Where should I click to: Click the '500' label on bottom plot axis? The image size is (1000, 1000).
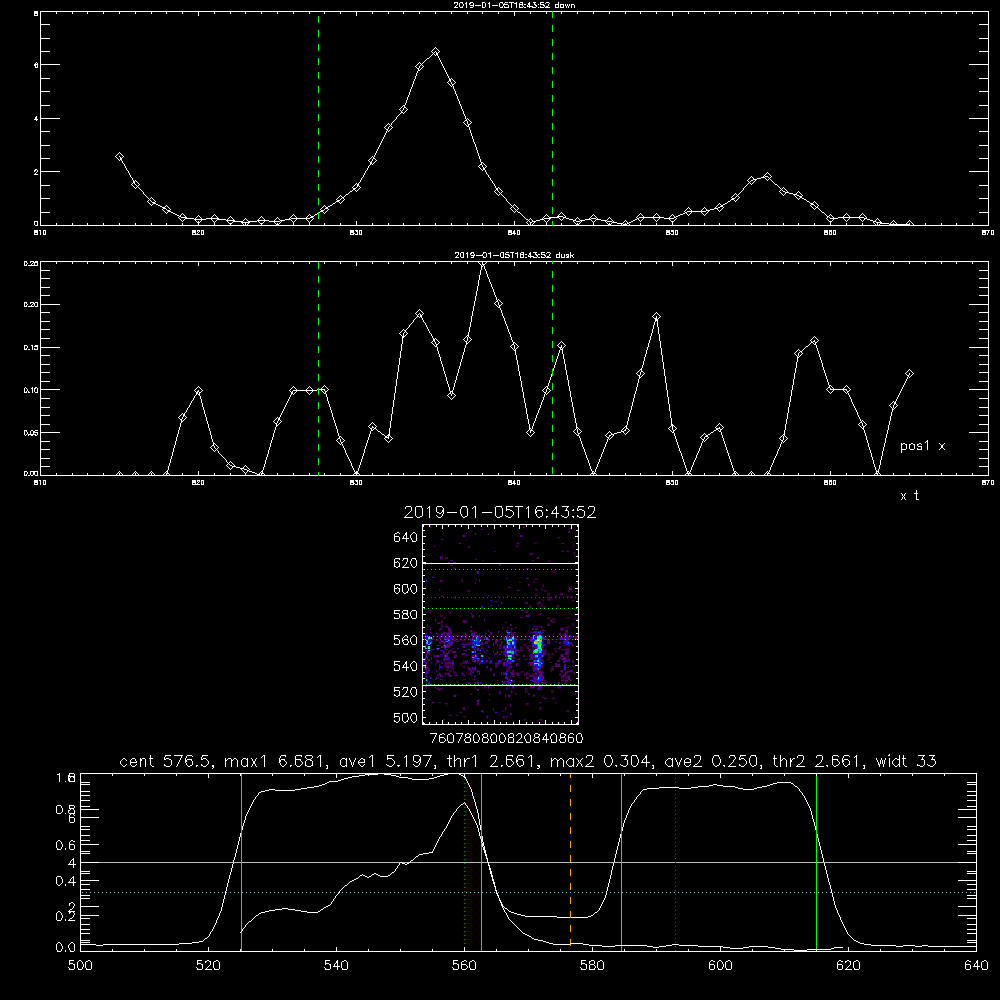point(80,966)
